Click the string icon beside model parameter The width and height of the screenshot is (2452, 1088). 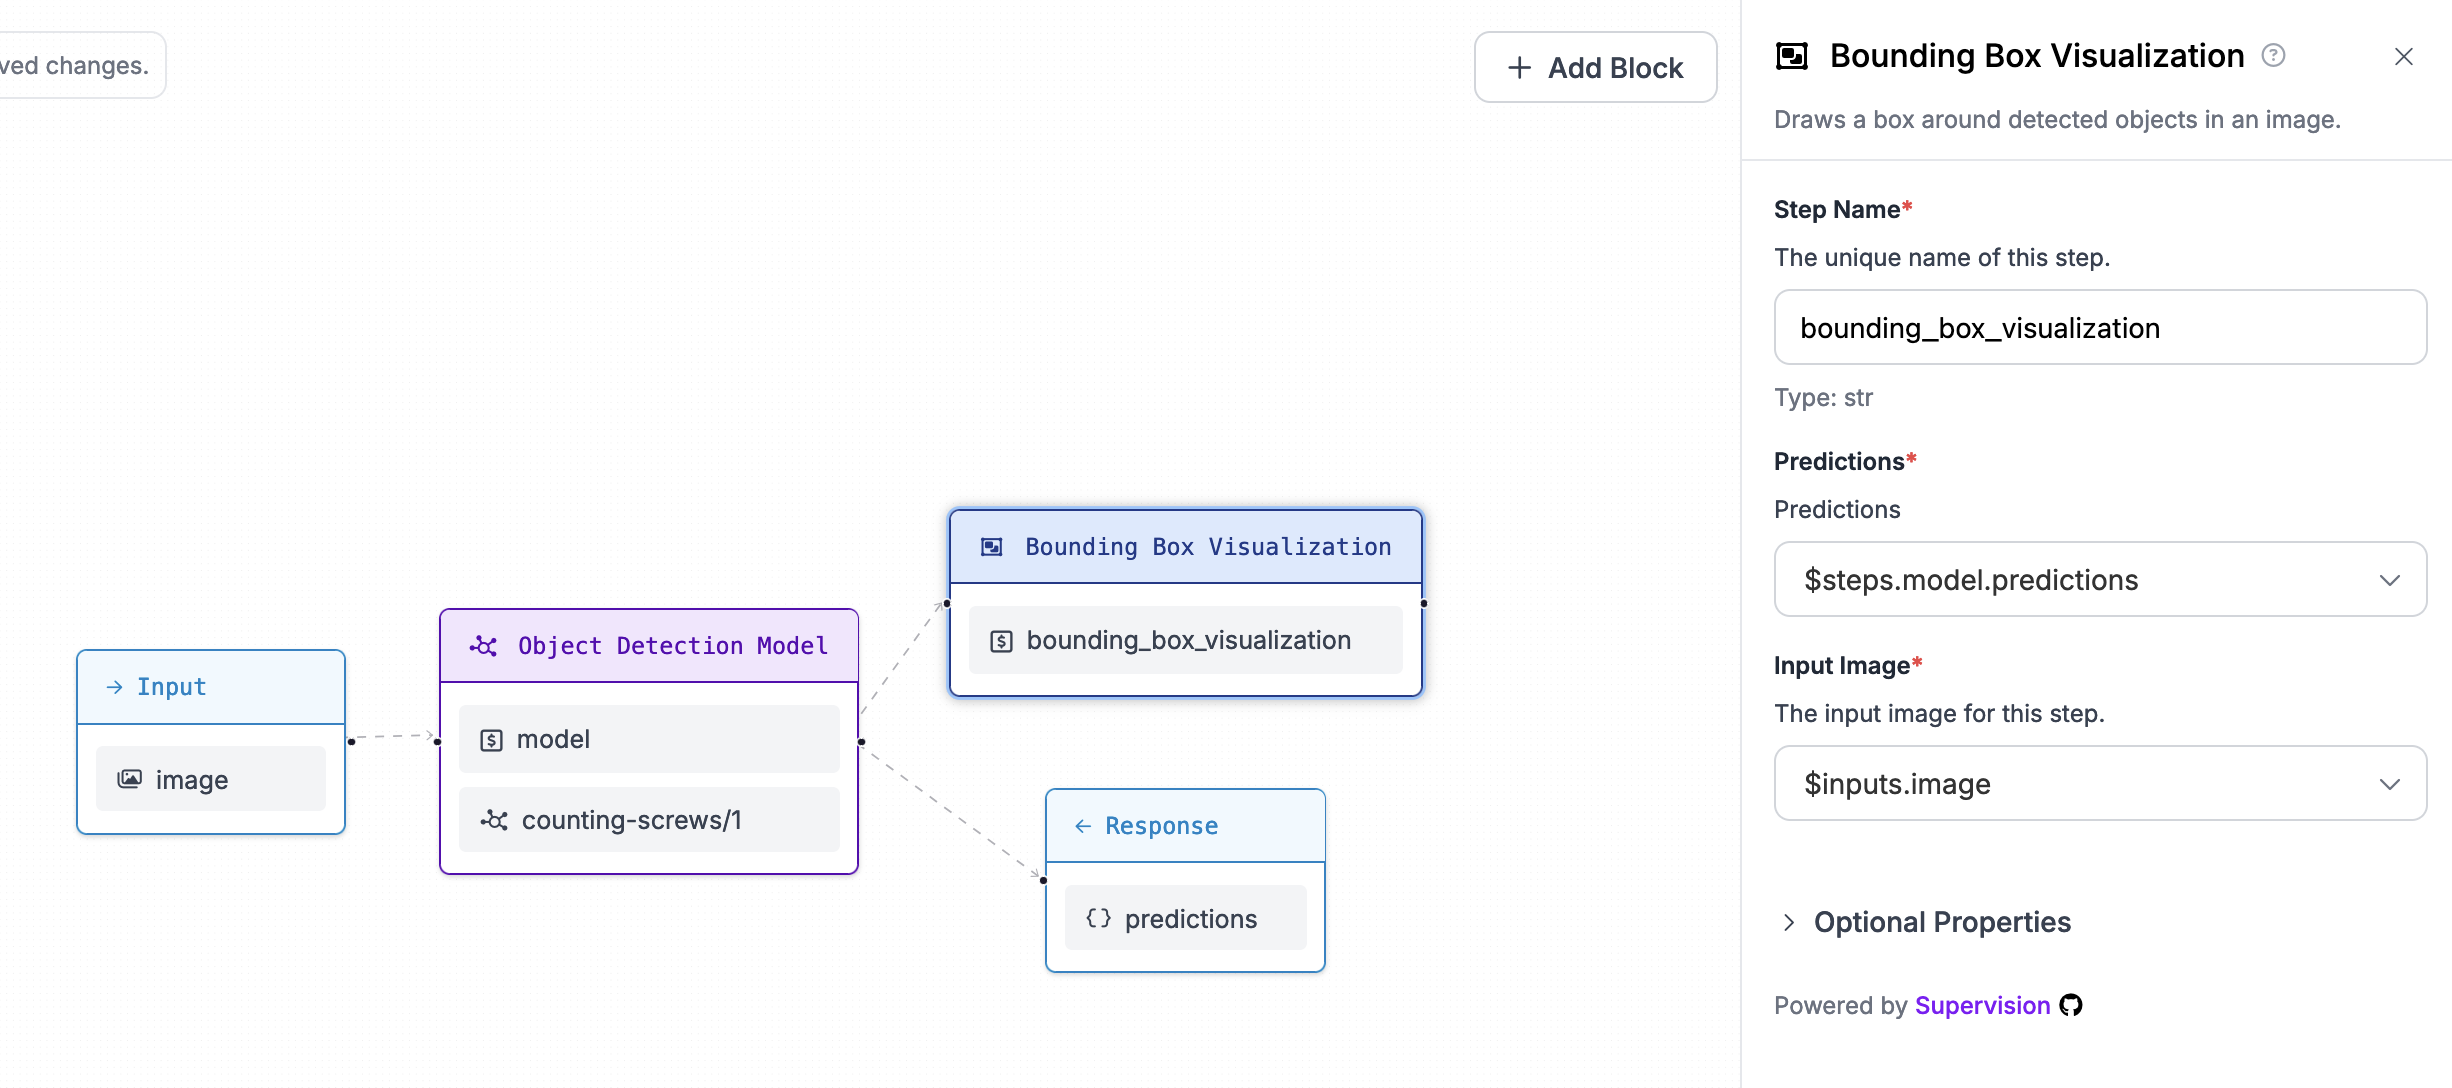491,739
